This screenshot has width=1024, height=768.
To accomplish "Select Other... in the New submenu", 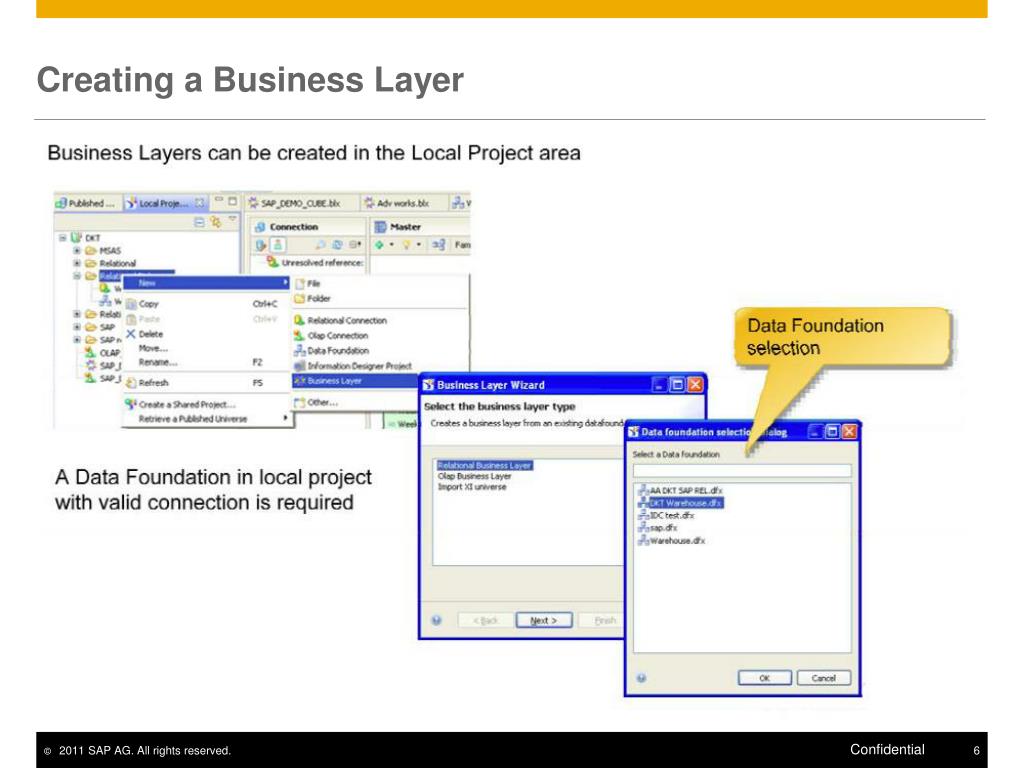I will point(356,402).
